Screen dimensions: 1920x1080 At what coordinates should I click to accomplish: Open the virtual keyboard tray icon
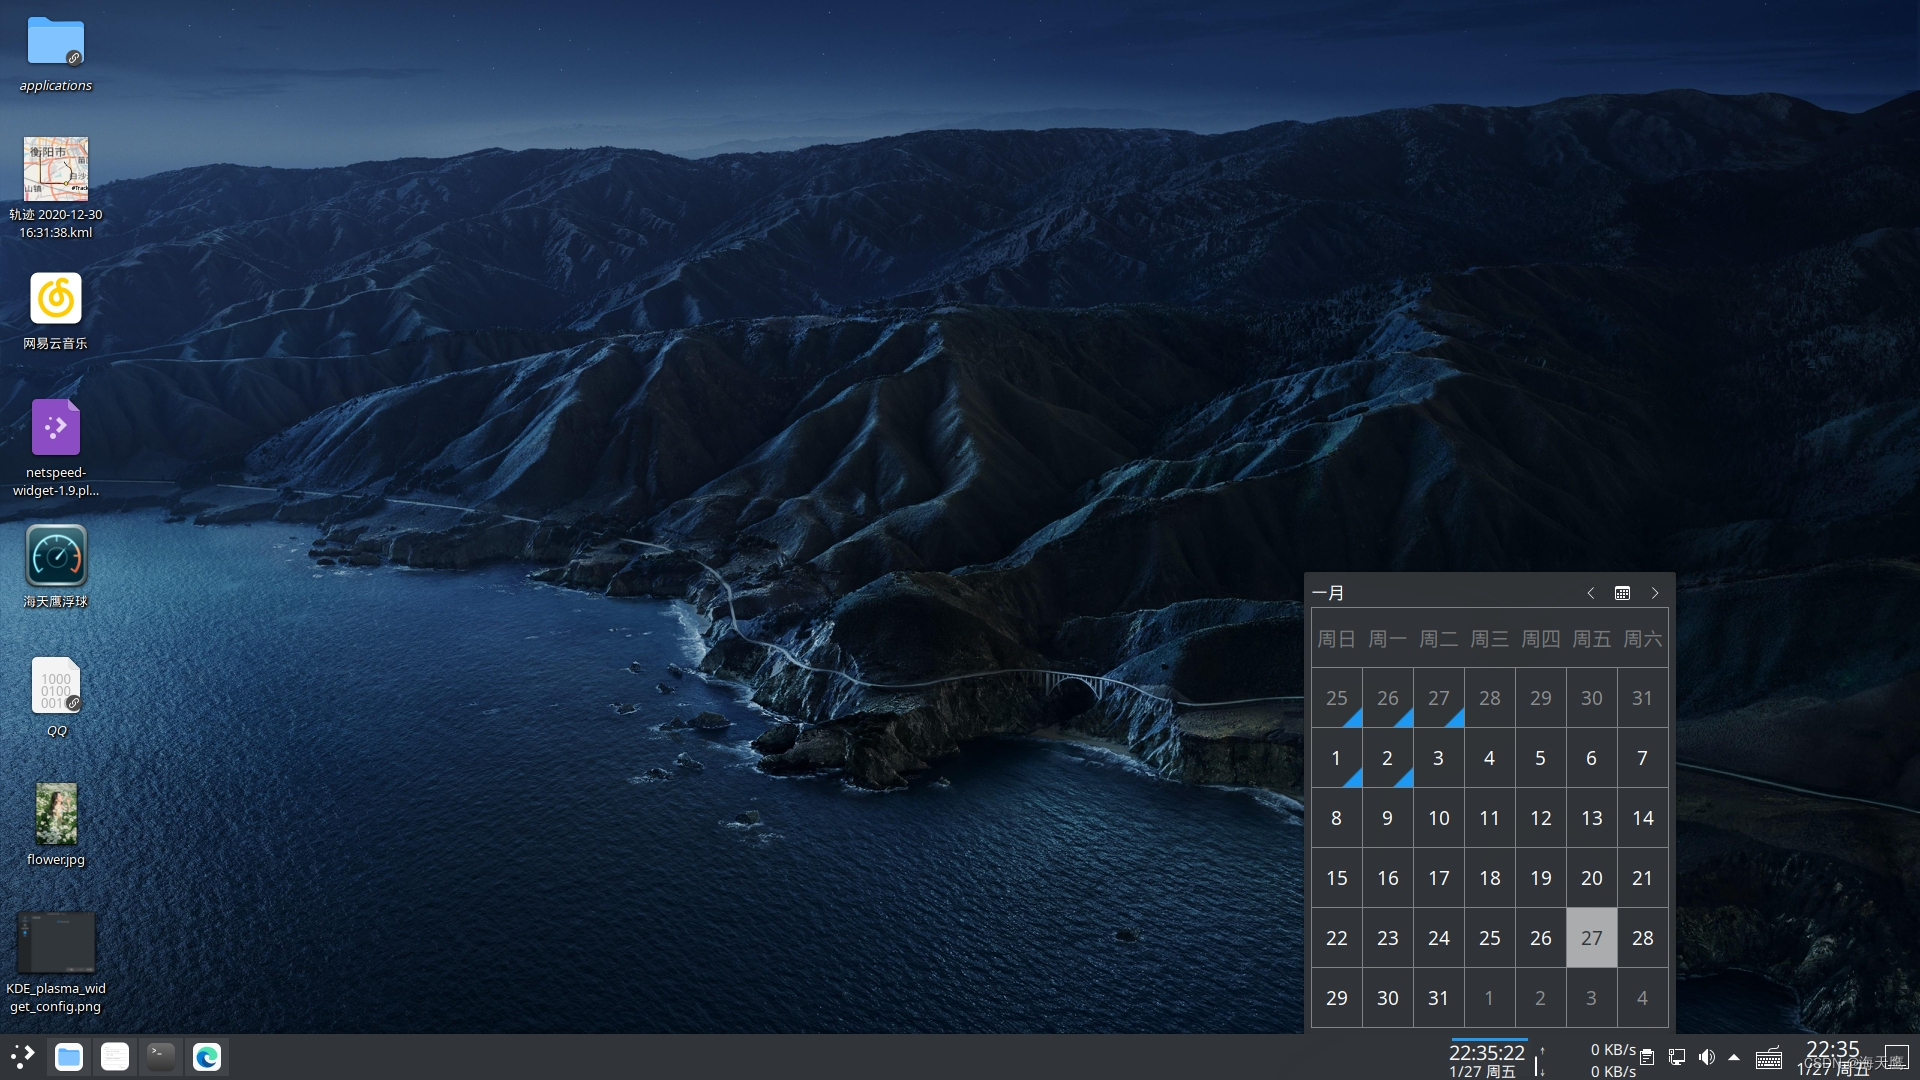(x=1768, y=1058)
